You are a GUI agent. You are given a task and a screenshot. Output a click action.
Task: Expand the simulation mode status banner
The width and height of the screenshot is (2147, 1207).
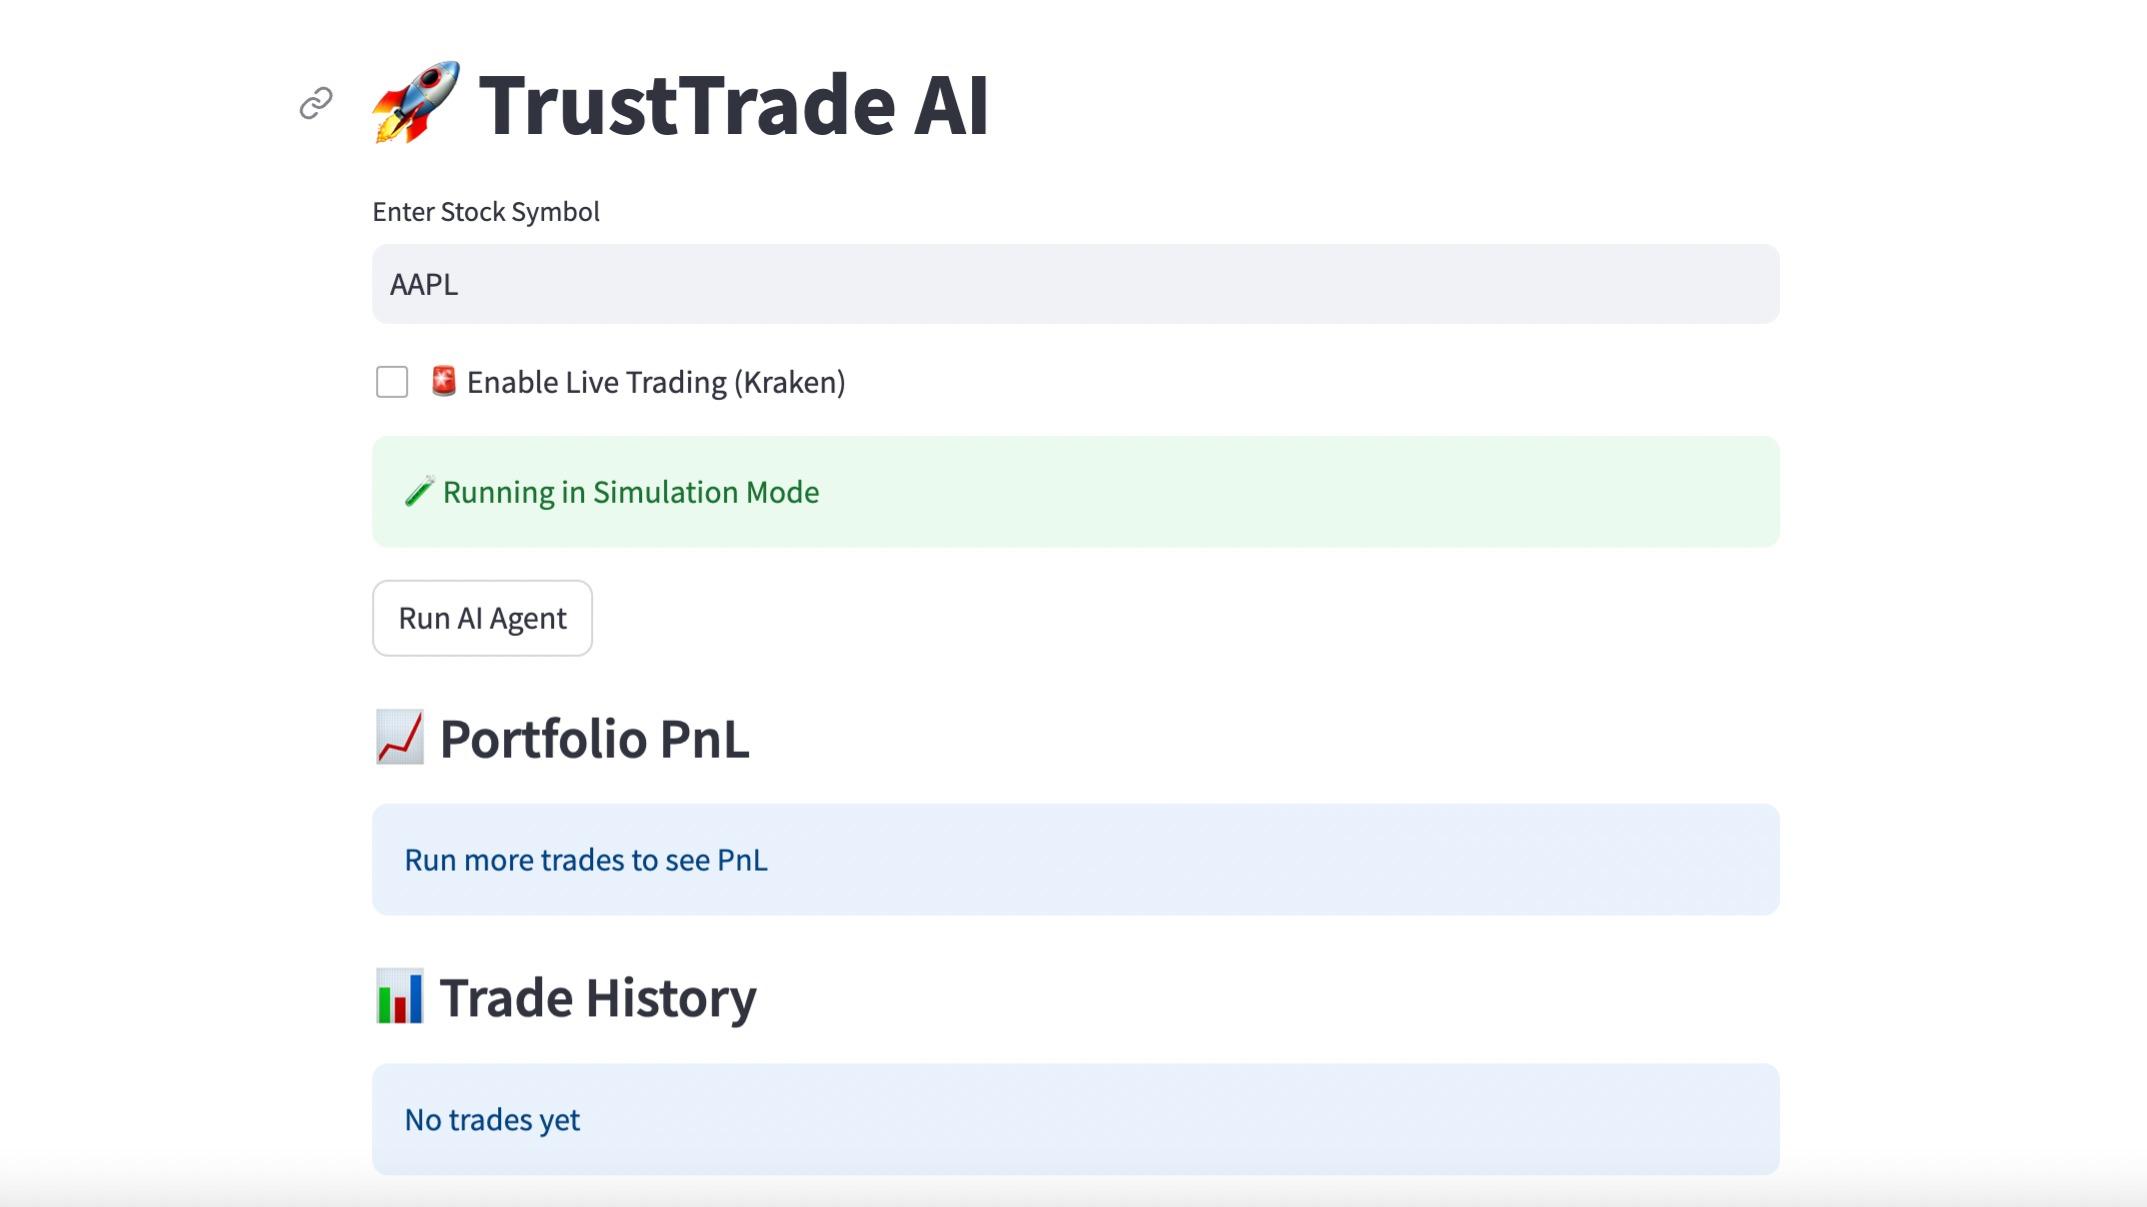click(1075, 491)
